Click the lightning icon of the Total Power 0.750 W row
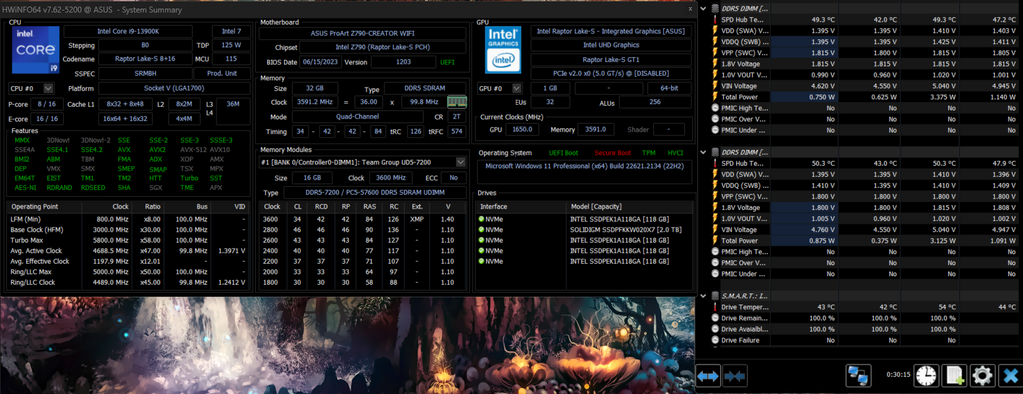 (x=715, y=97)
